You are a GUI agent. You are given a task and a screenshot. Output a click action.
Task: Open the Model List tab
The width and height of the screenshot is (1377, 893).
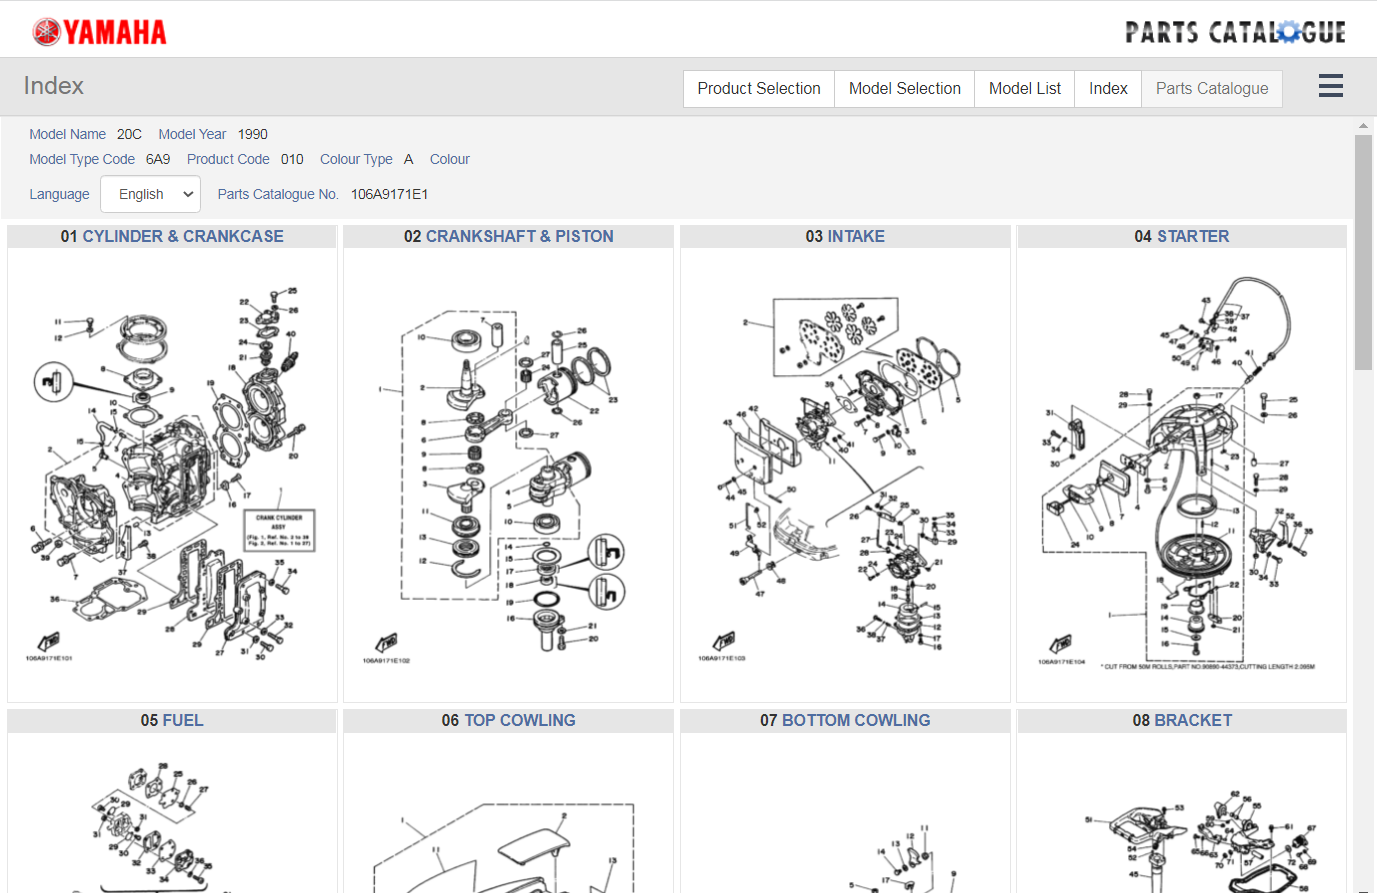[1025, 88]
